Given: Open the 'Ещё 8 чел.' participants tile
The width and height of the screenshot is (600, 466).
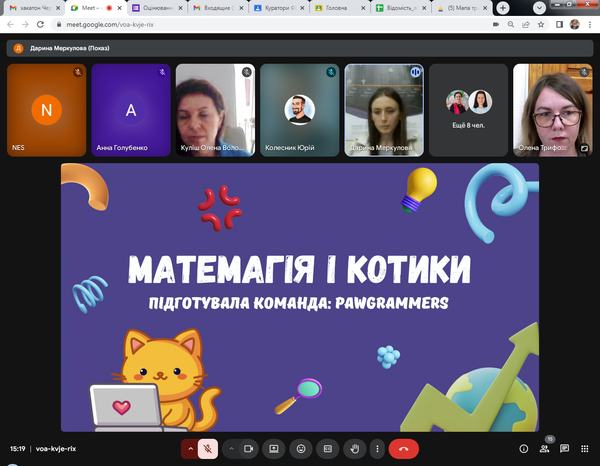Looking at the screenshot, I should pyautogui.click(x=468, y=110).
